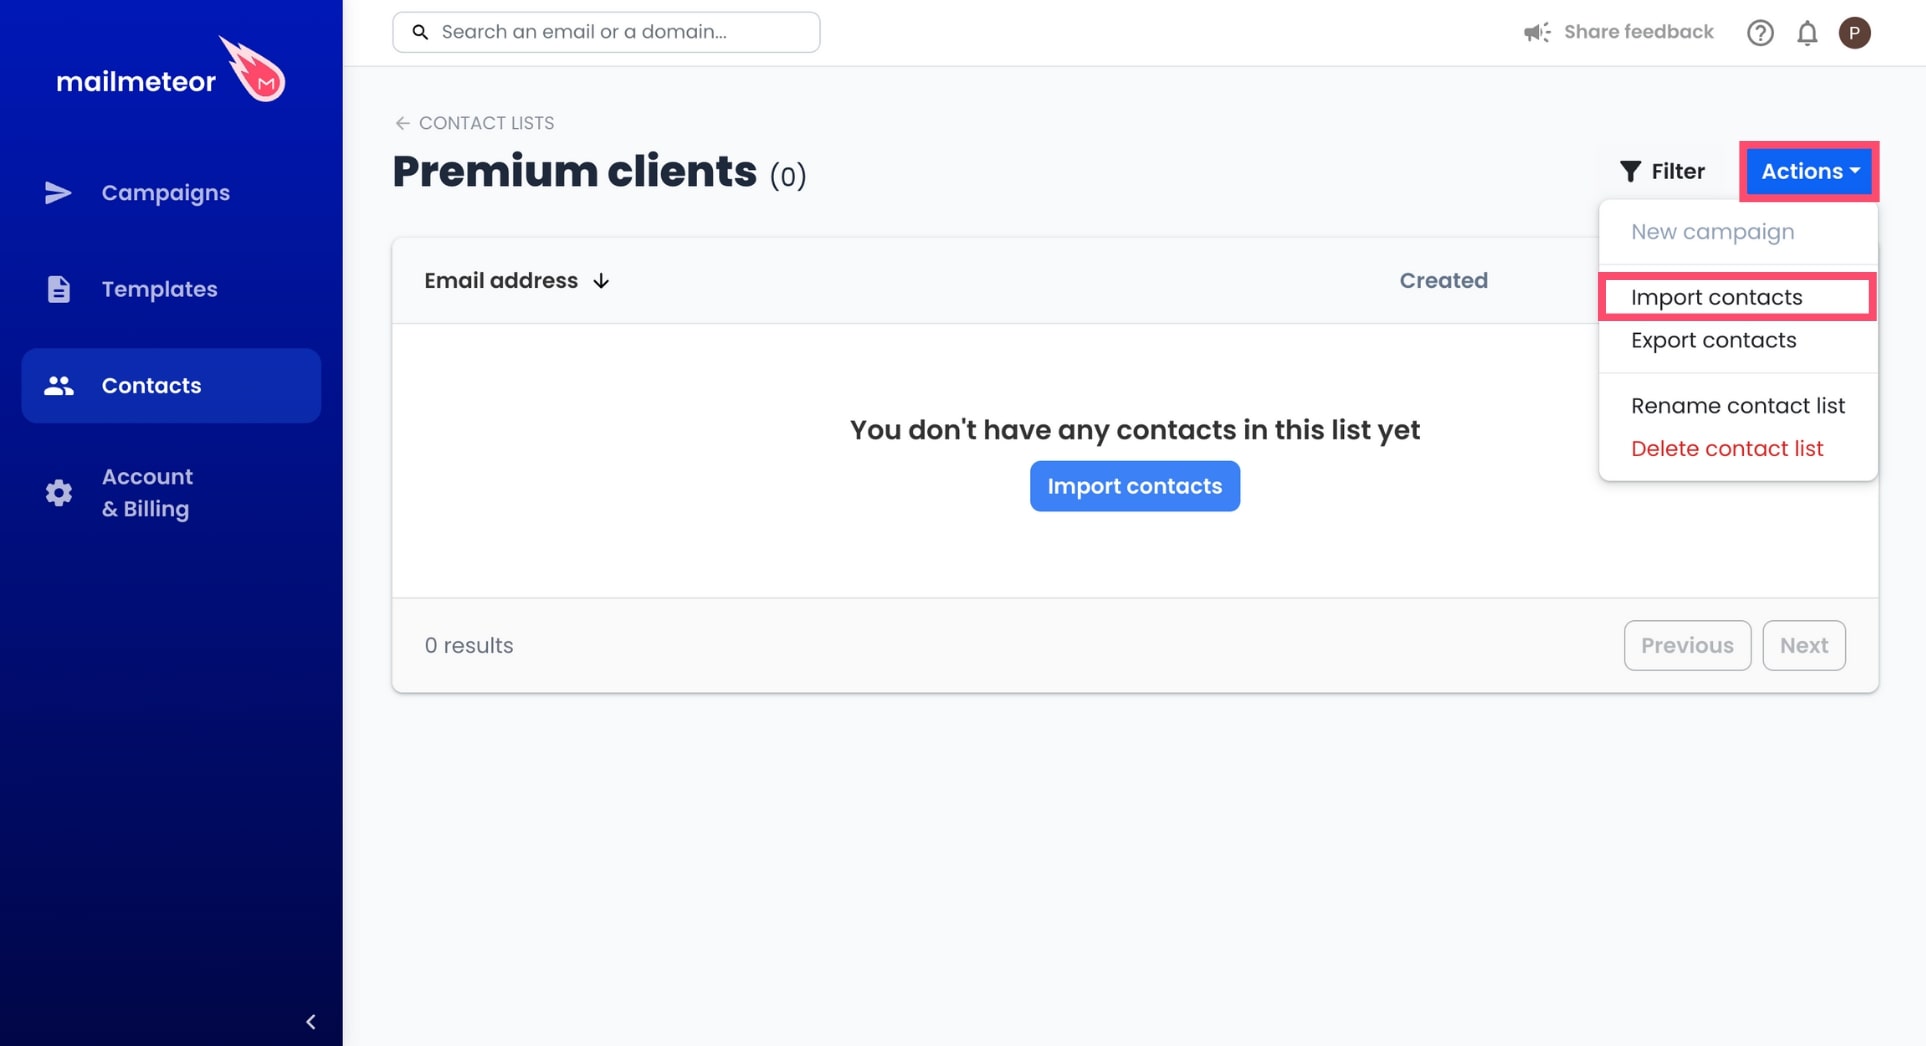Open the Actions dropdown
Screen dimensions: 1926x1046
pyautogui.click(x=1808, y=170)
